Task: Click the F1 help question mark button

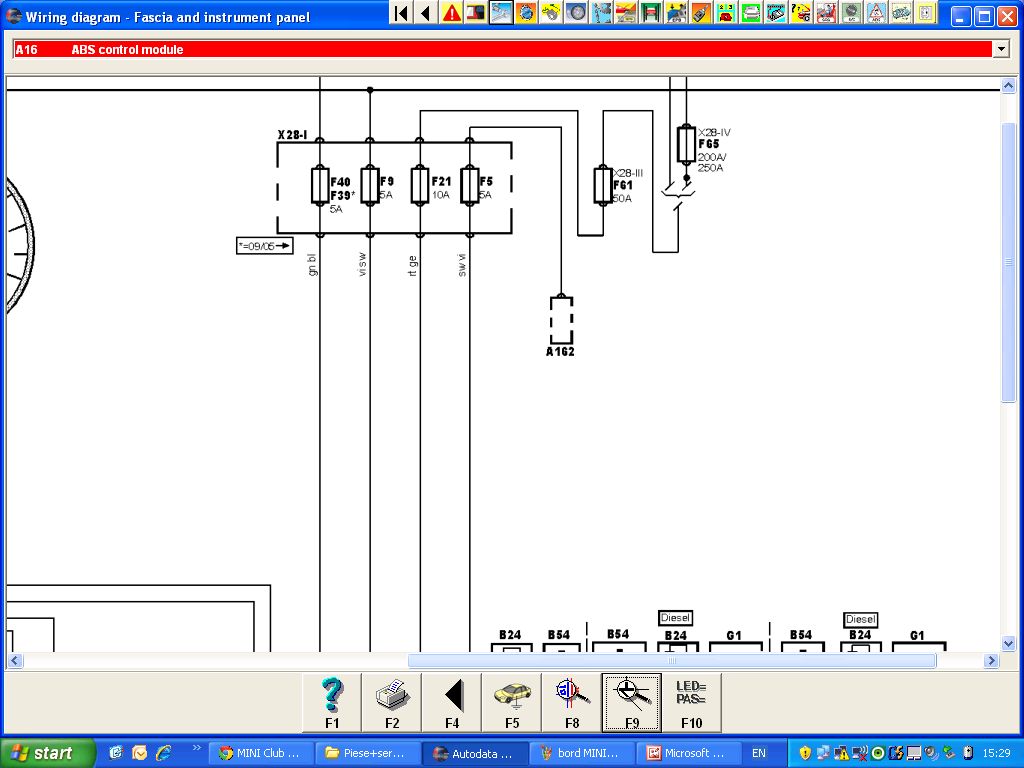Action: (332, 702)
